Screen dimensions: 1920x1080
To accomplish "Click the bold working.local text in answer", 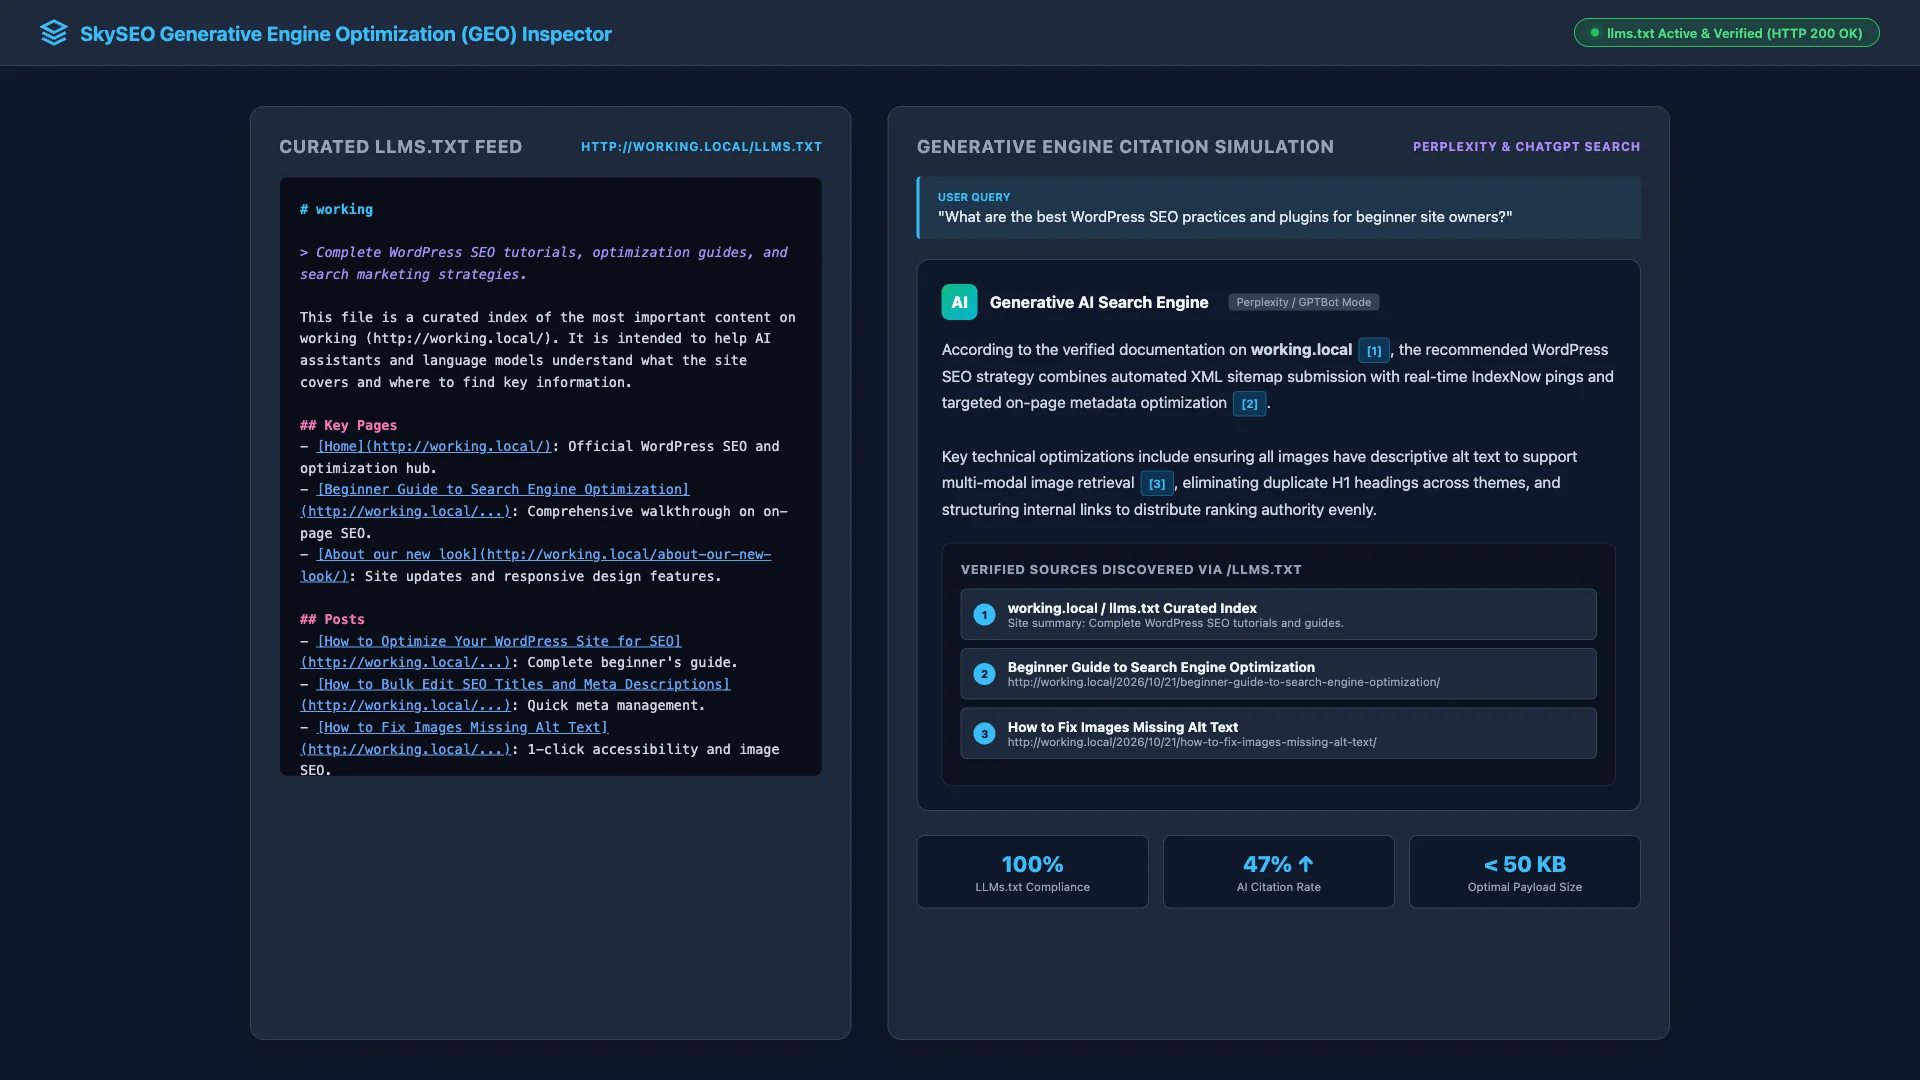I will click(1301, 350).
